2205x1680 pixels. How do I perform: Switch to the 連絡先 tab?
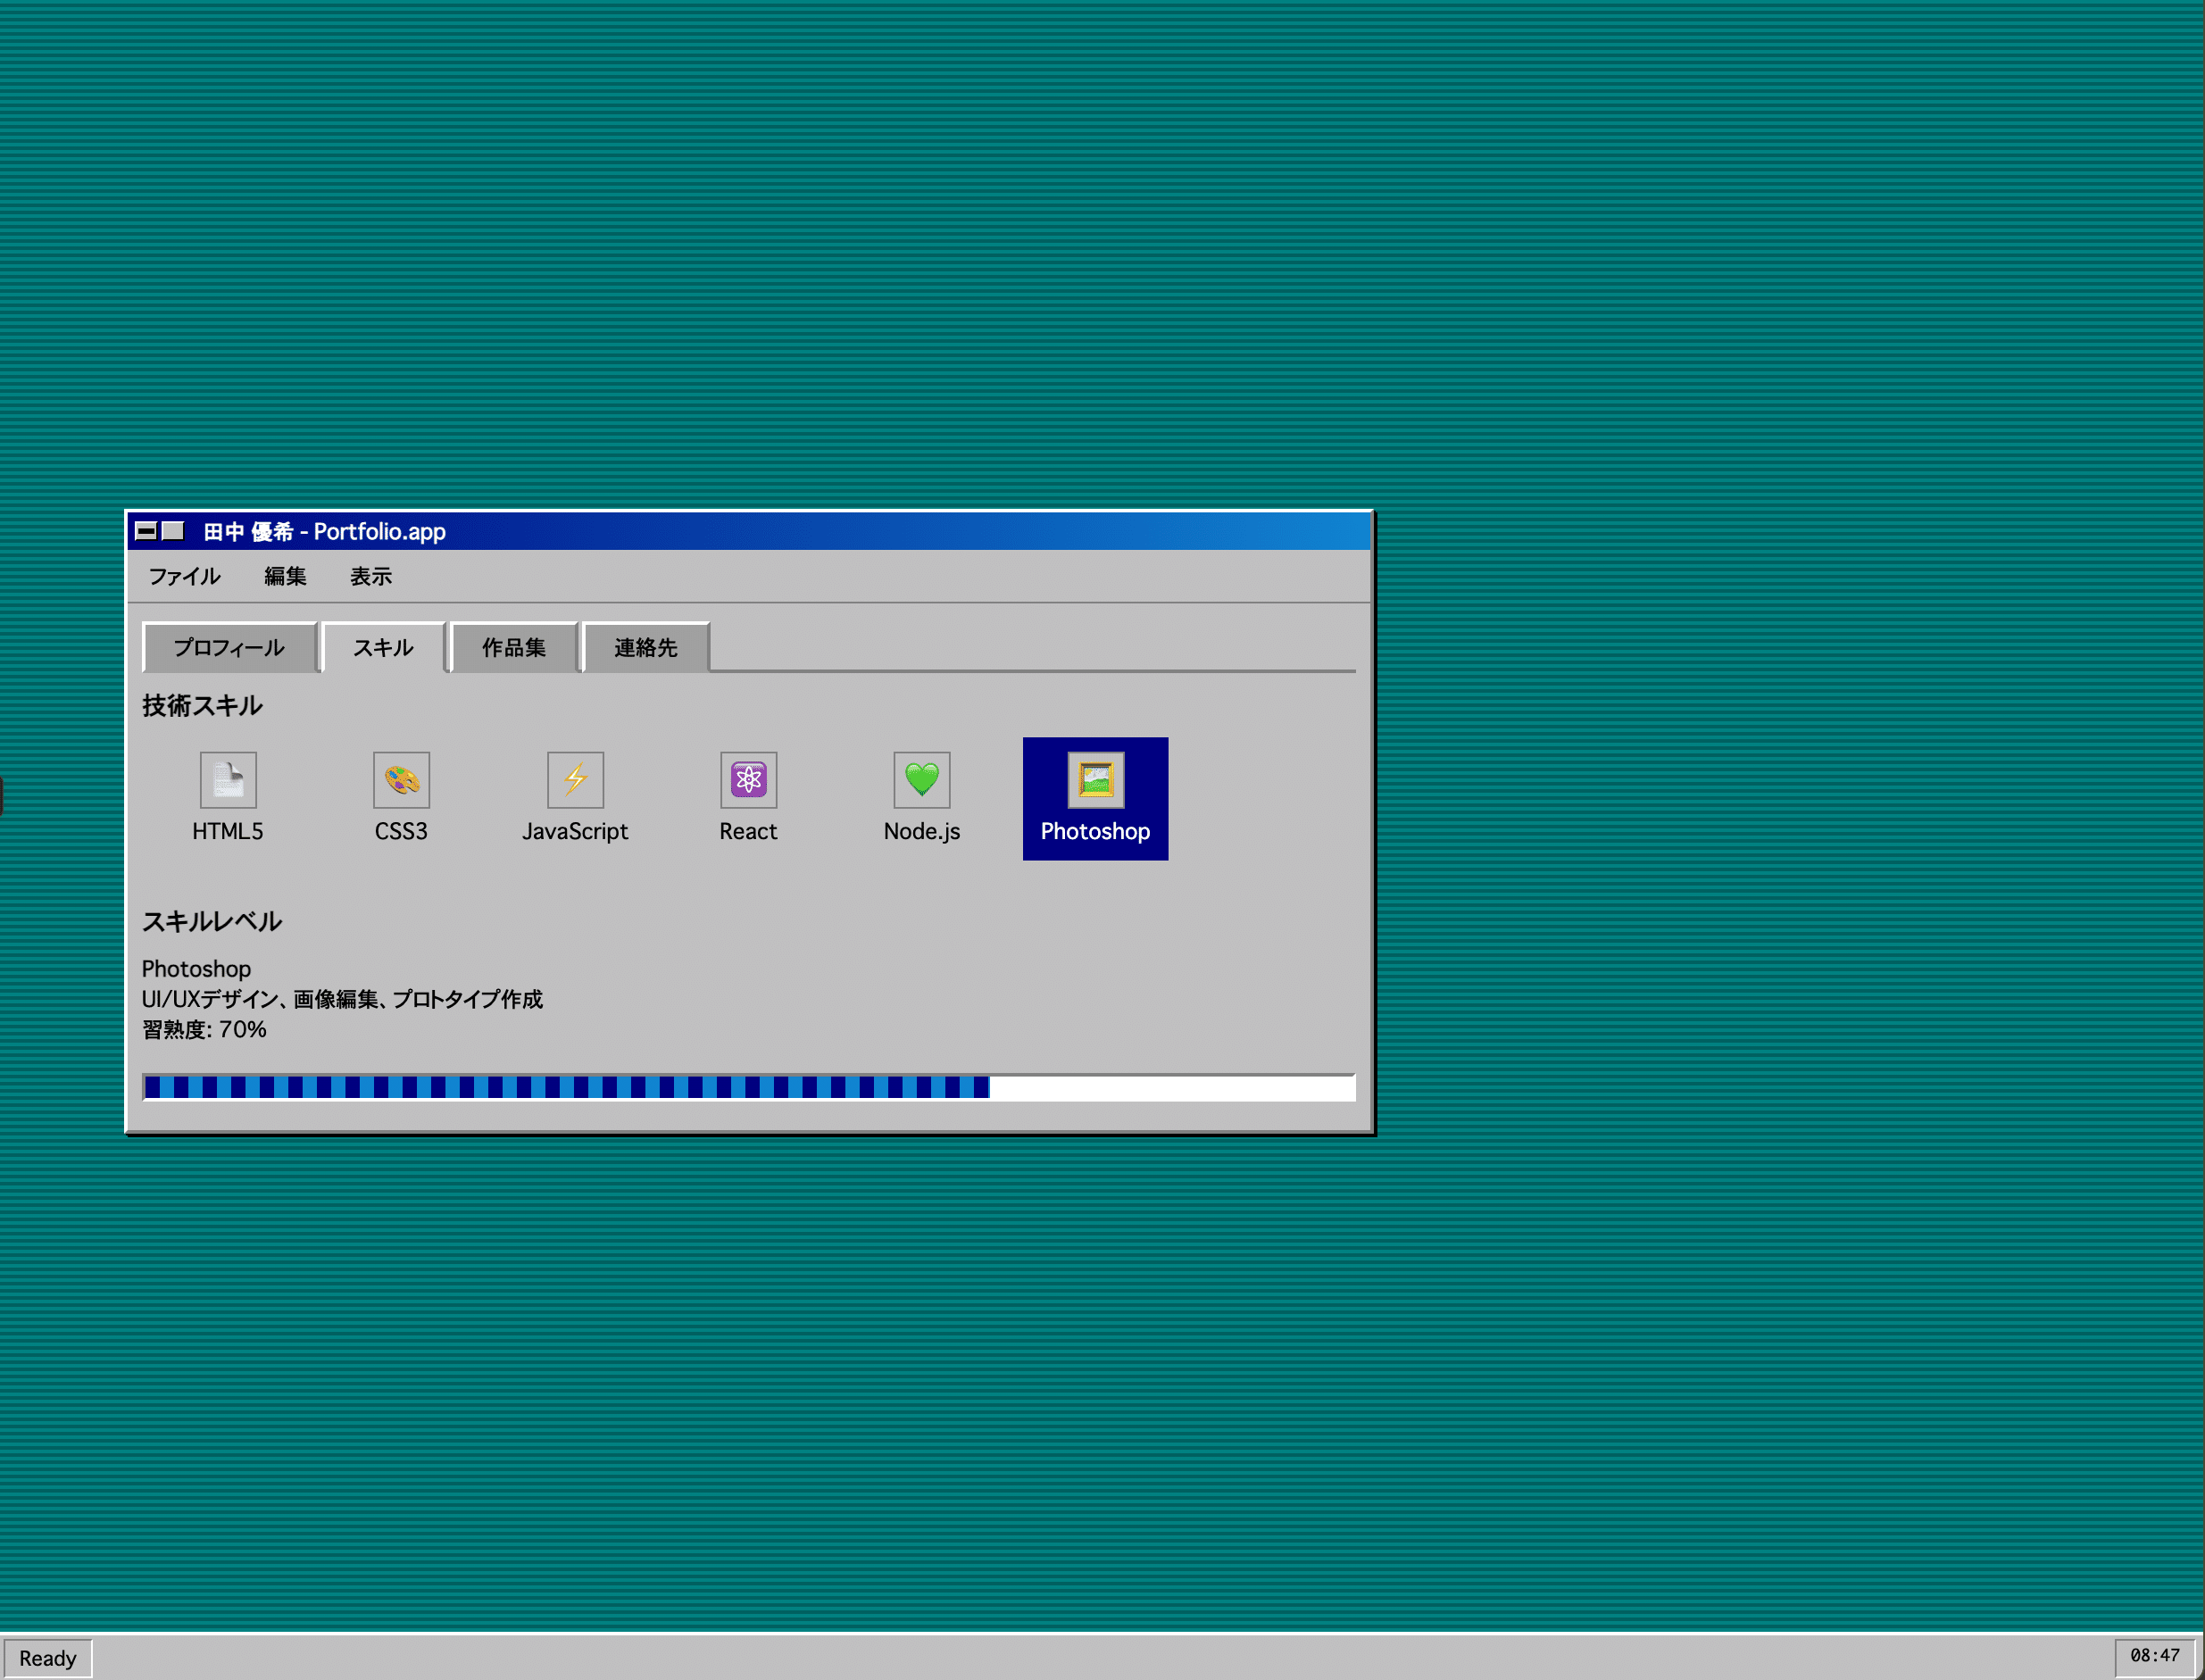[645, 648]
